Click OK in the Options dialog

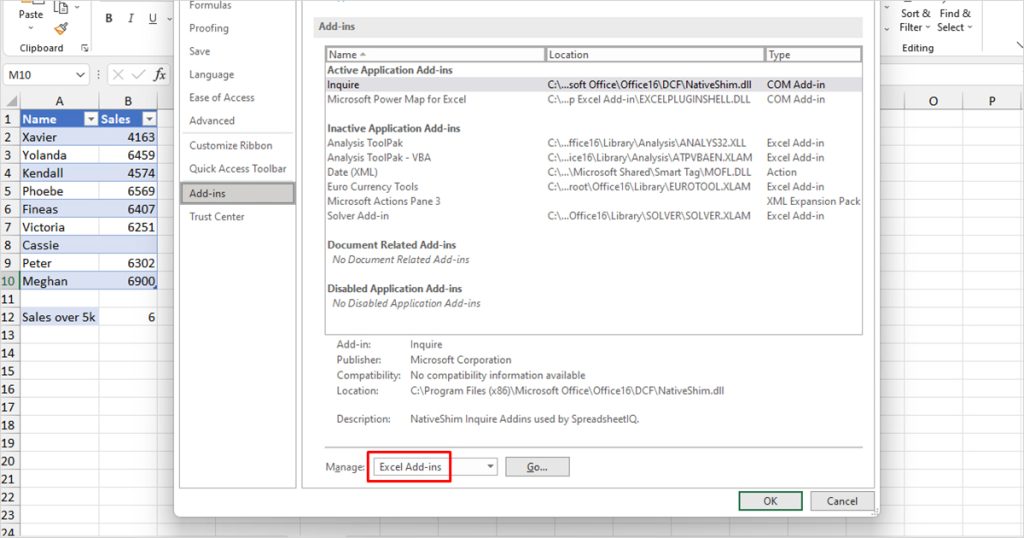(771, 501)
